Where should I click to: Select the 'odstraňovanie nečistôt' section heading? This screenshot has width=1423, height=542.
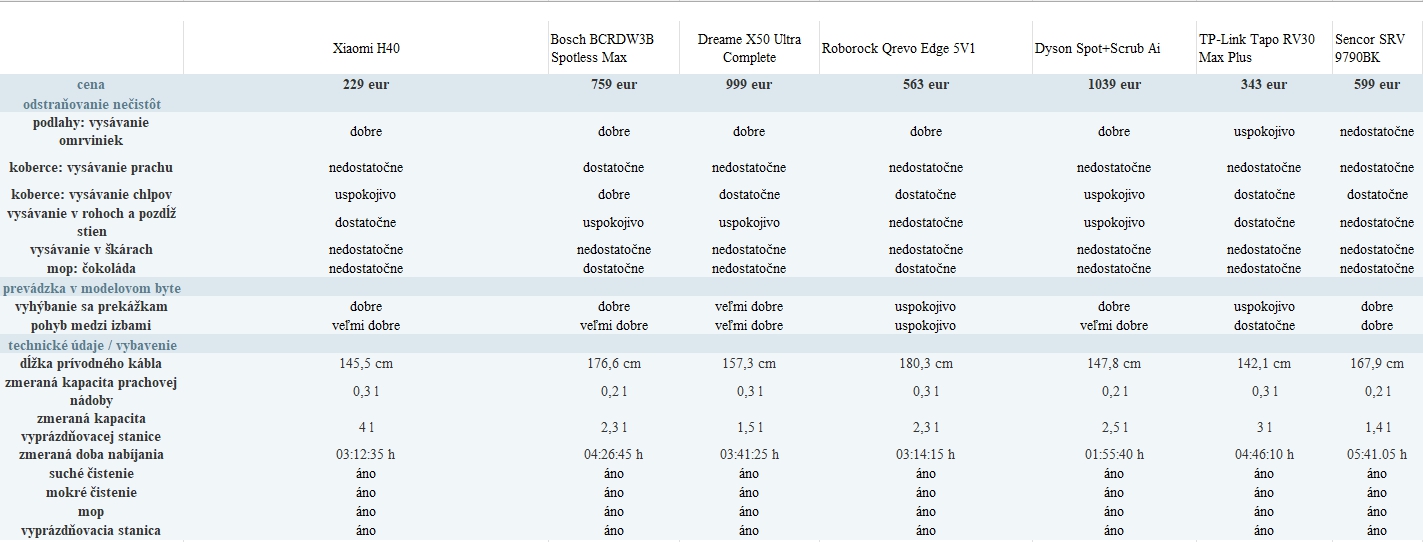pyautogui.click(x=91, y=104)
